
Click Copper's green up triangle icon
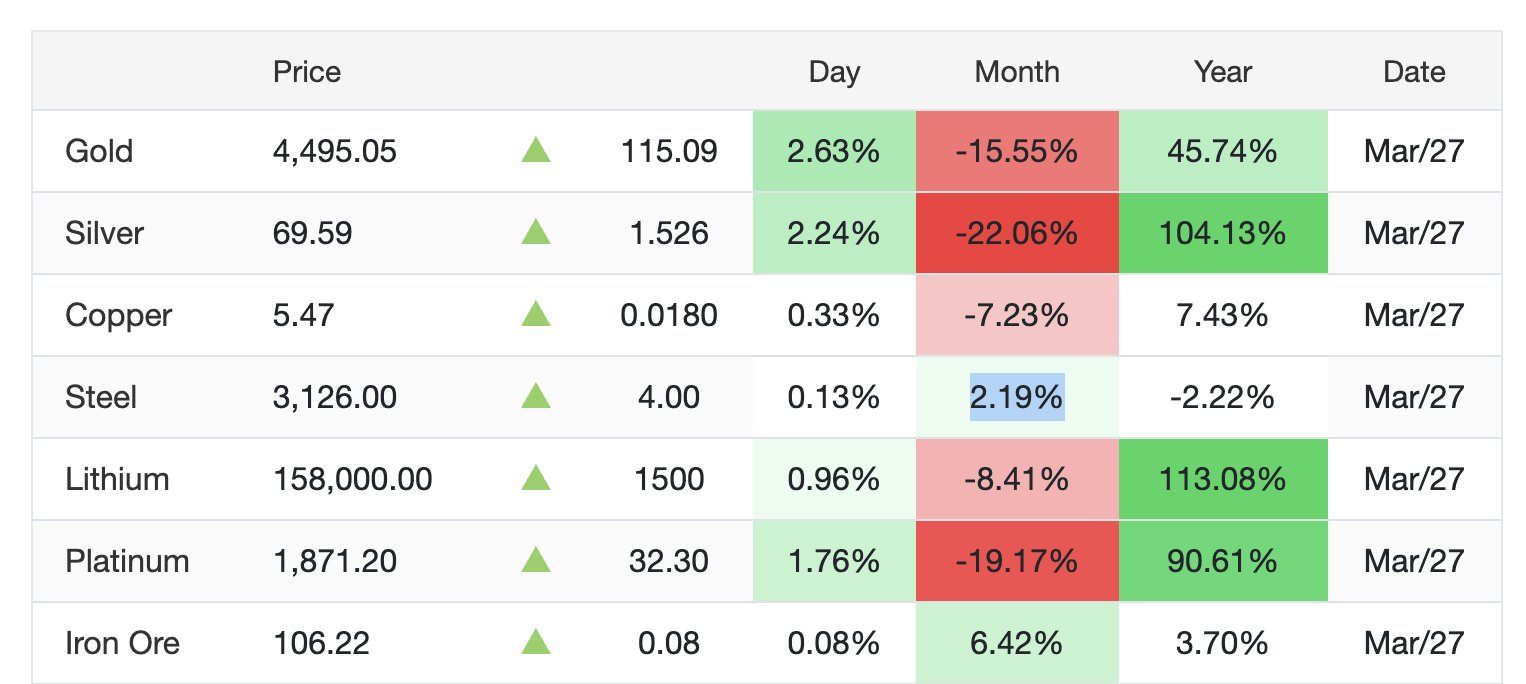click(x=536, y=316)
